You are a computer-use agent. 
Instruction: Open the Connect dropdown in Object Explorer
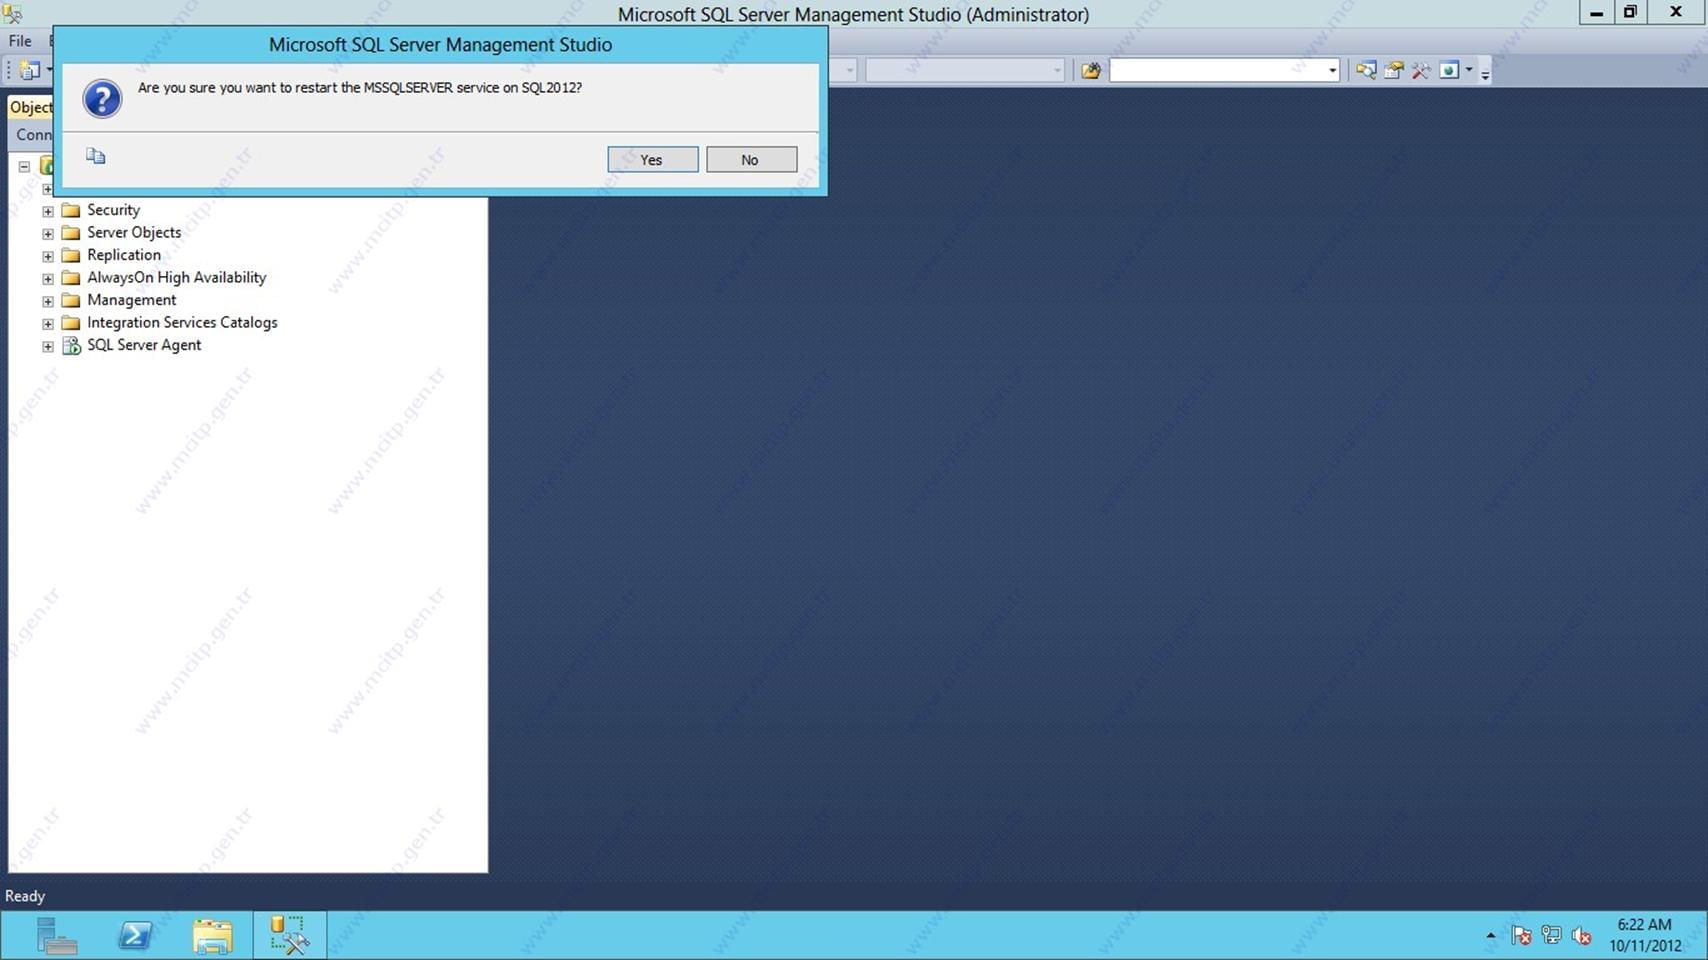pyautogui.click(x=33, y=134)
